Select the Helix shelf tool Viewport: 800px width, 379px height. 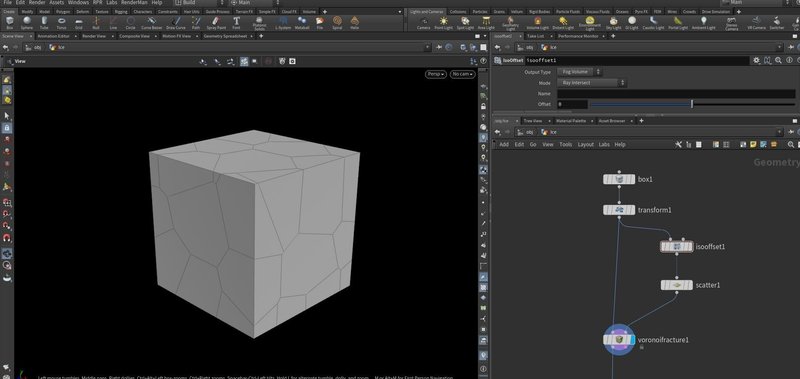tap(355, 22)
